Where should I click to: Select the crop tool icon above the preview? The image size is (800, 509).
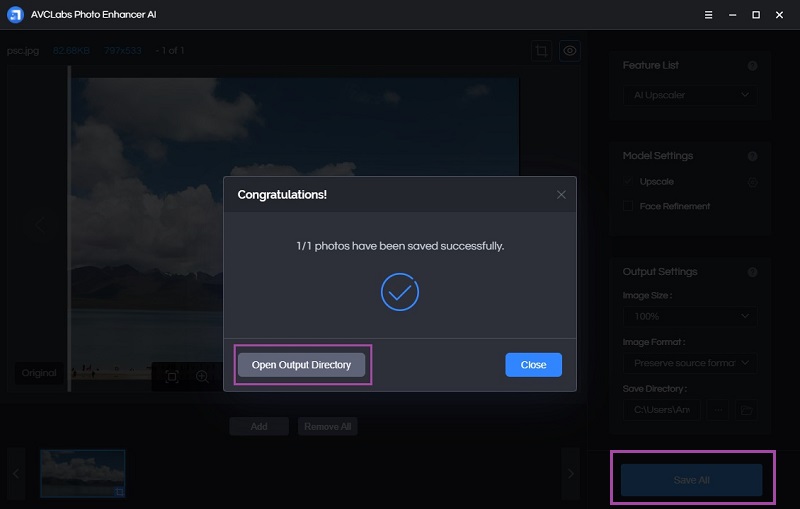(541, 51)
